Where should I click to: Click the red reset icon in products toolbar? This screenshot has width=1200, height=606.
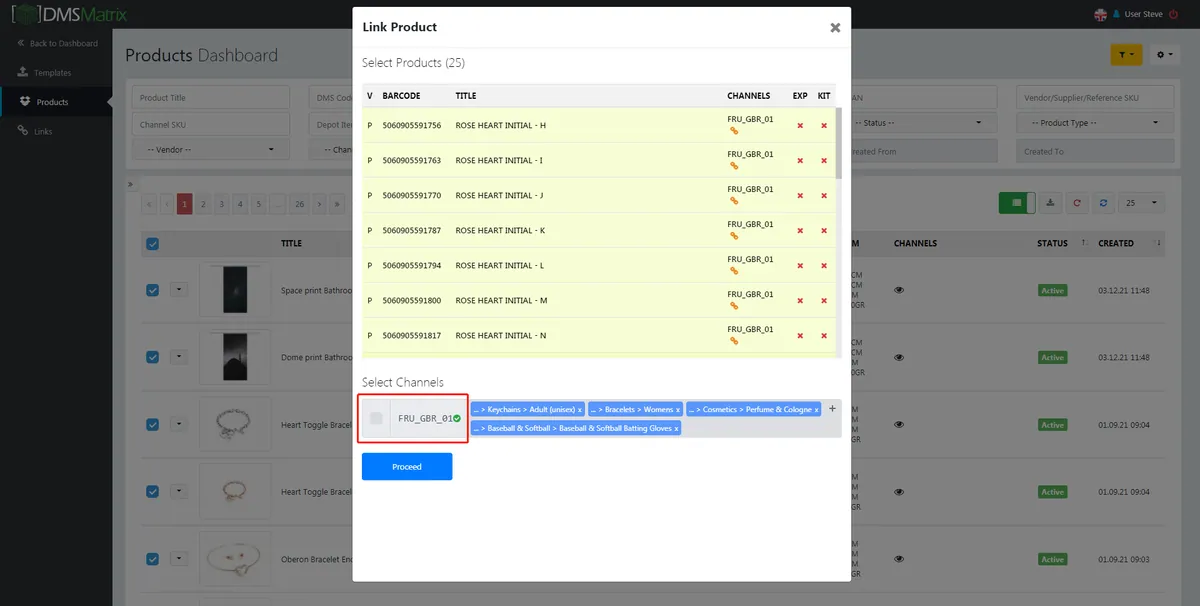pyautogui.click(x=1077, y=203)
